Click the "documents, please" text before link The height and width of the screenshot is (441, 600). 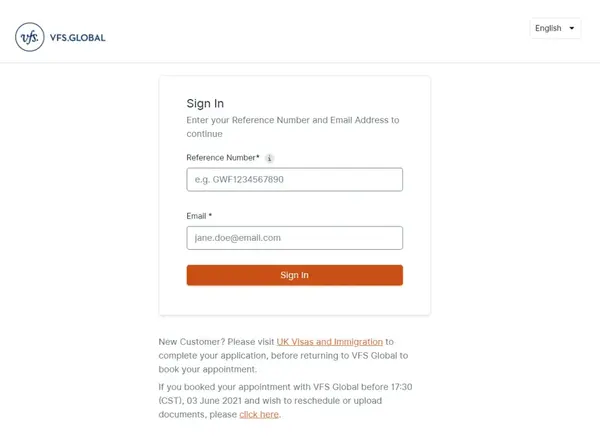click(197, 414)
